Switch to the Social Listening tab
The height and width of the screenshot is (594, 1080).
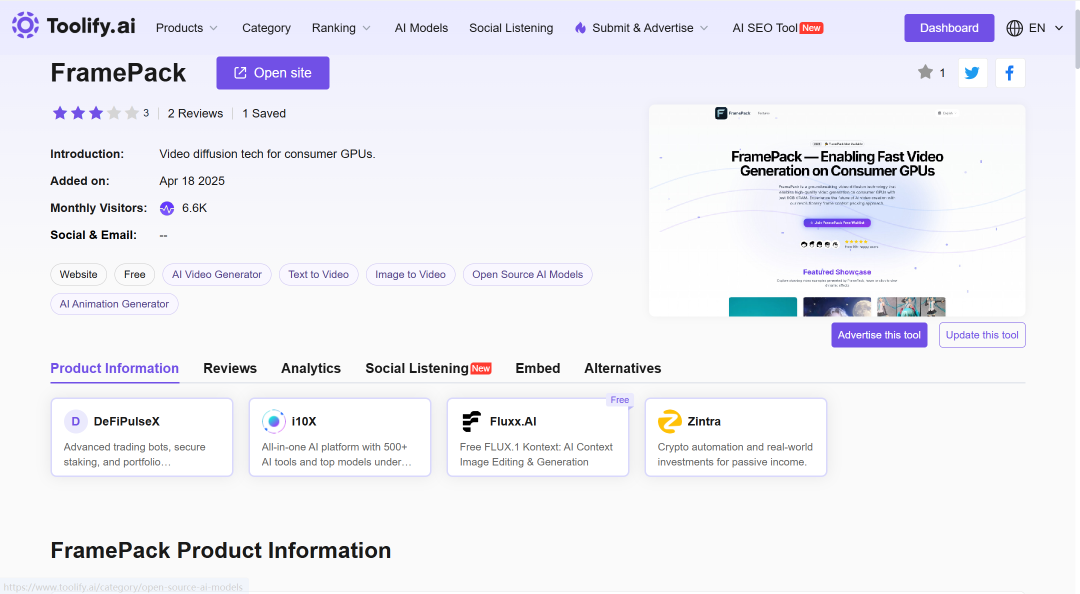pyautogui.click(x=428, y=369)
